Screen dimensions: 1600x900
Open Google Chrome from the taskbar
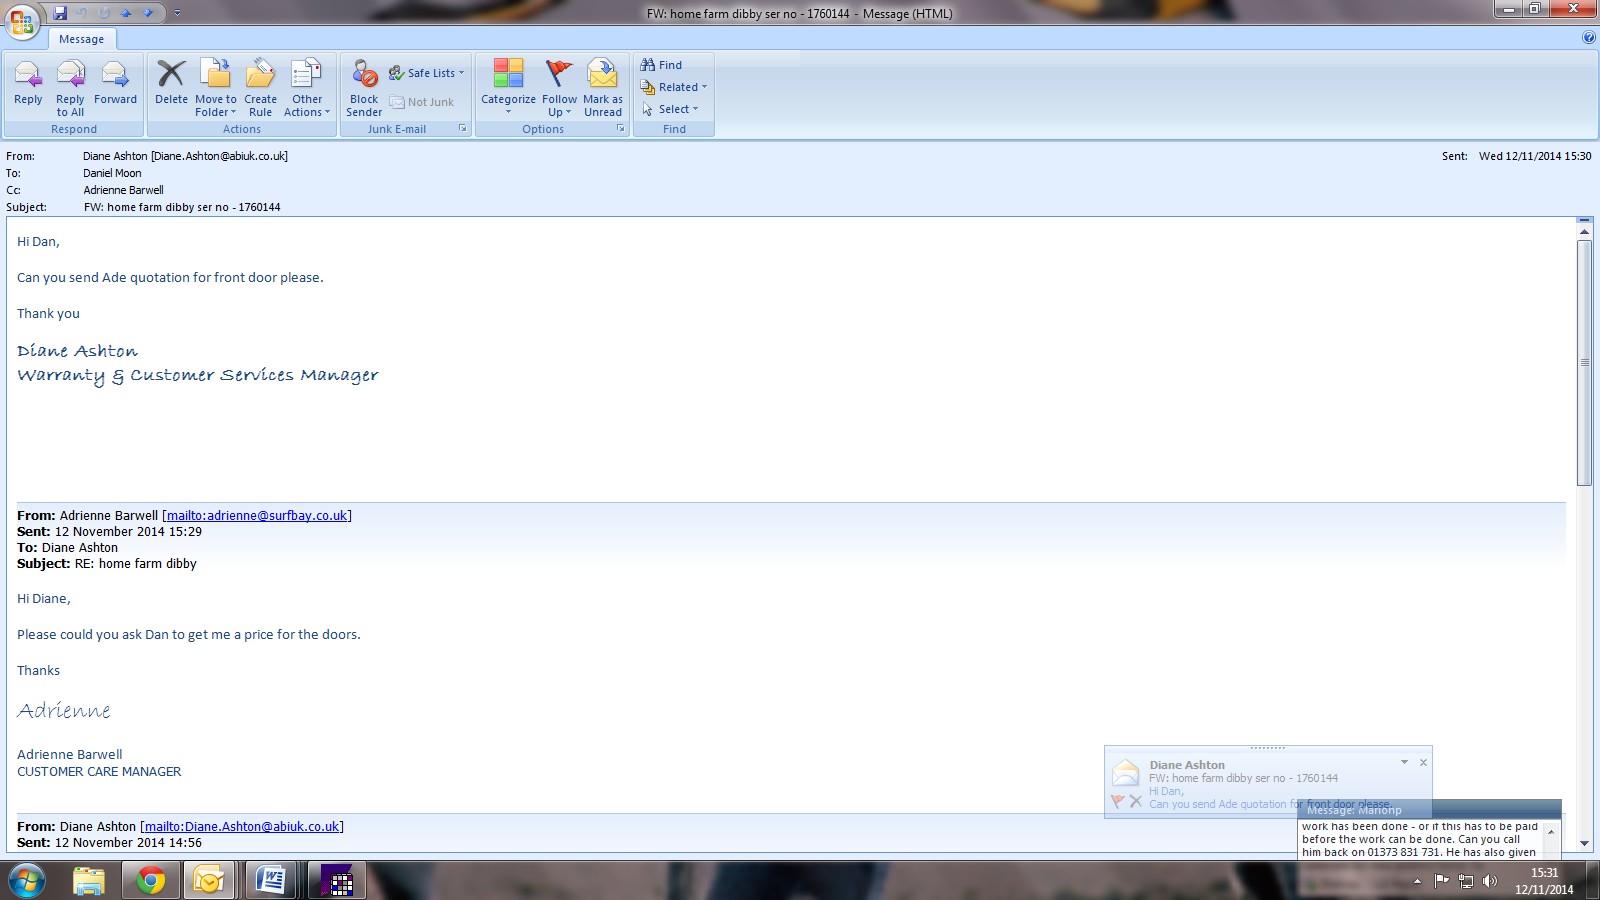(x=151, y=880)
